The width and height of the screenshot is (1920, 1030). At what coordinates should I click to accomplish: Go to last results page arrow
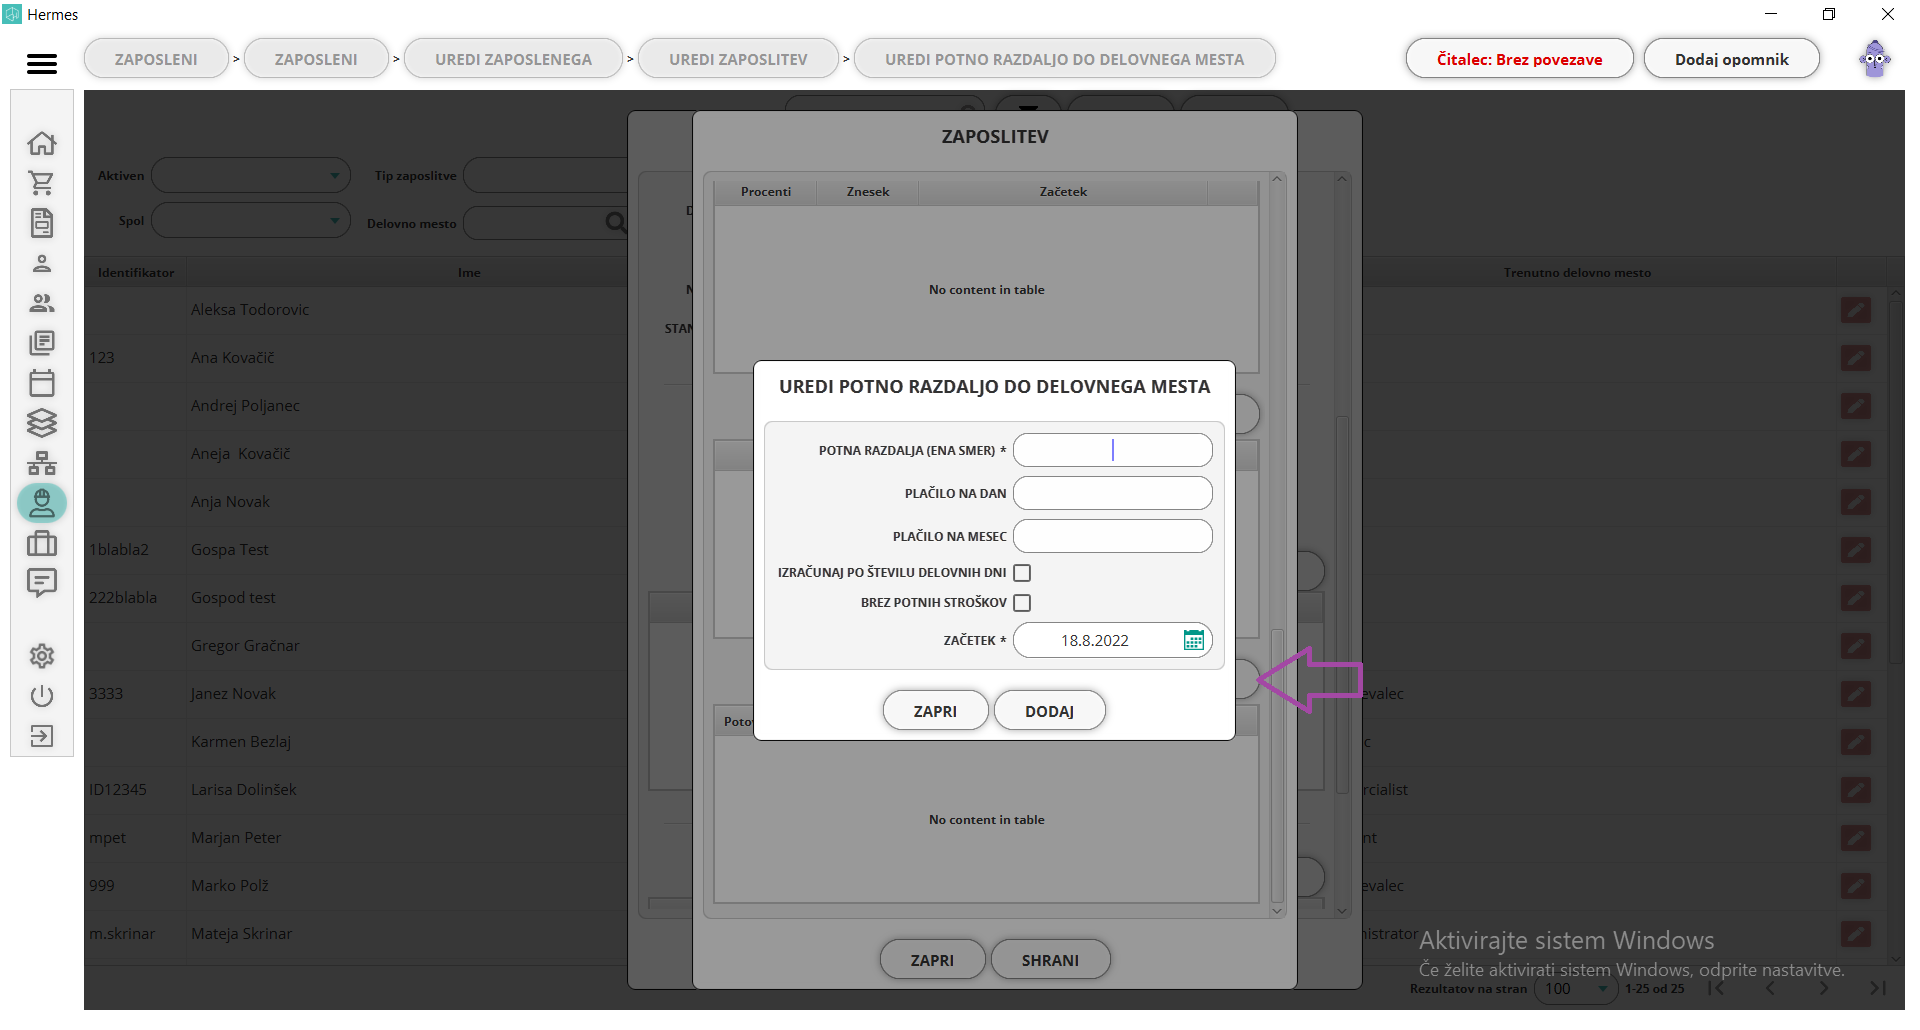(x=1877, y=988)
